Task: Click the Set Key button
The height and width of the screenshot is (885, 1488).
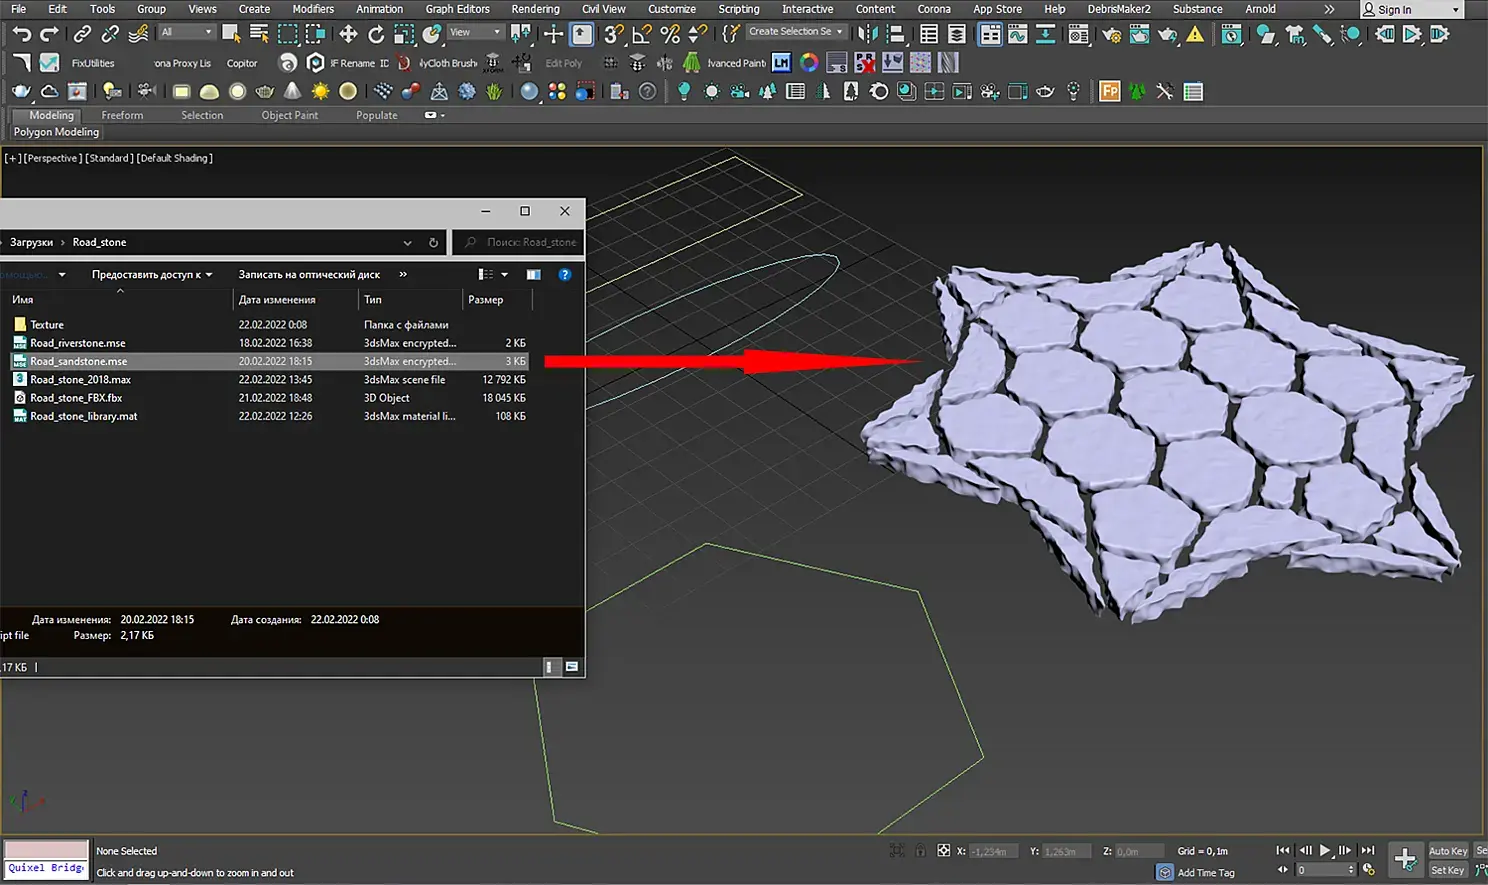Action: (x=1447, y=870)
